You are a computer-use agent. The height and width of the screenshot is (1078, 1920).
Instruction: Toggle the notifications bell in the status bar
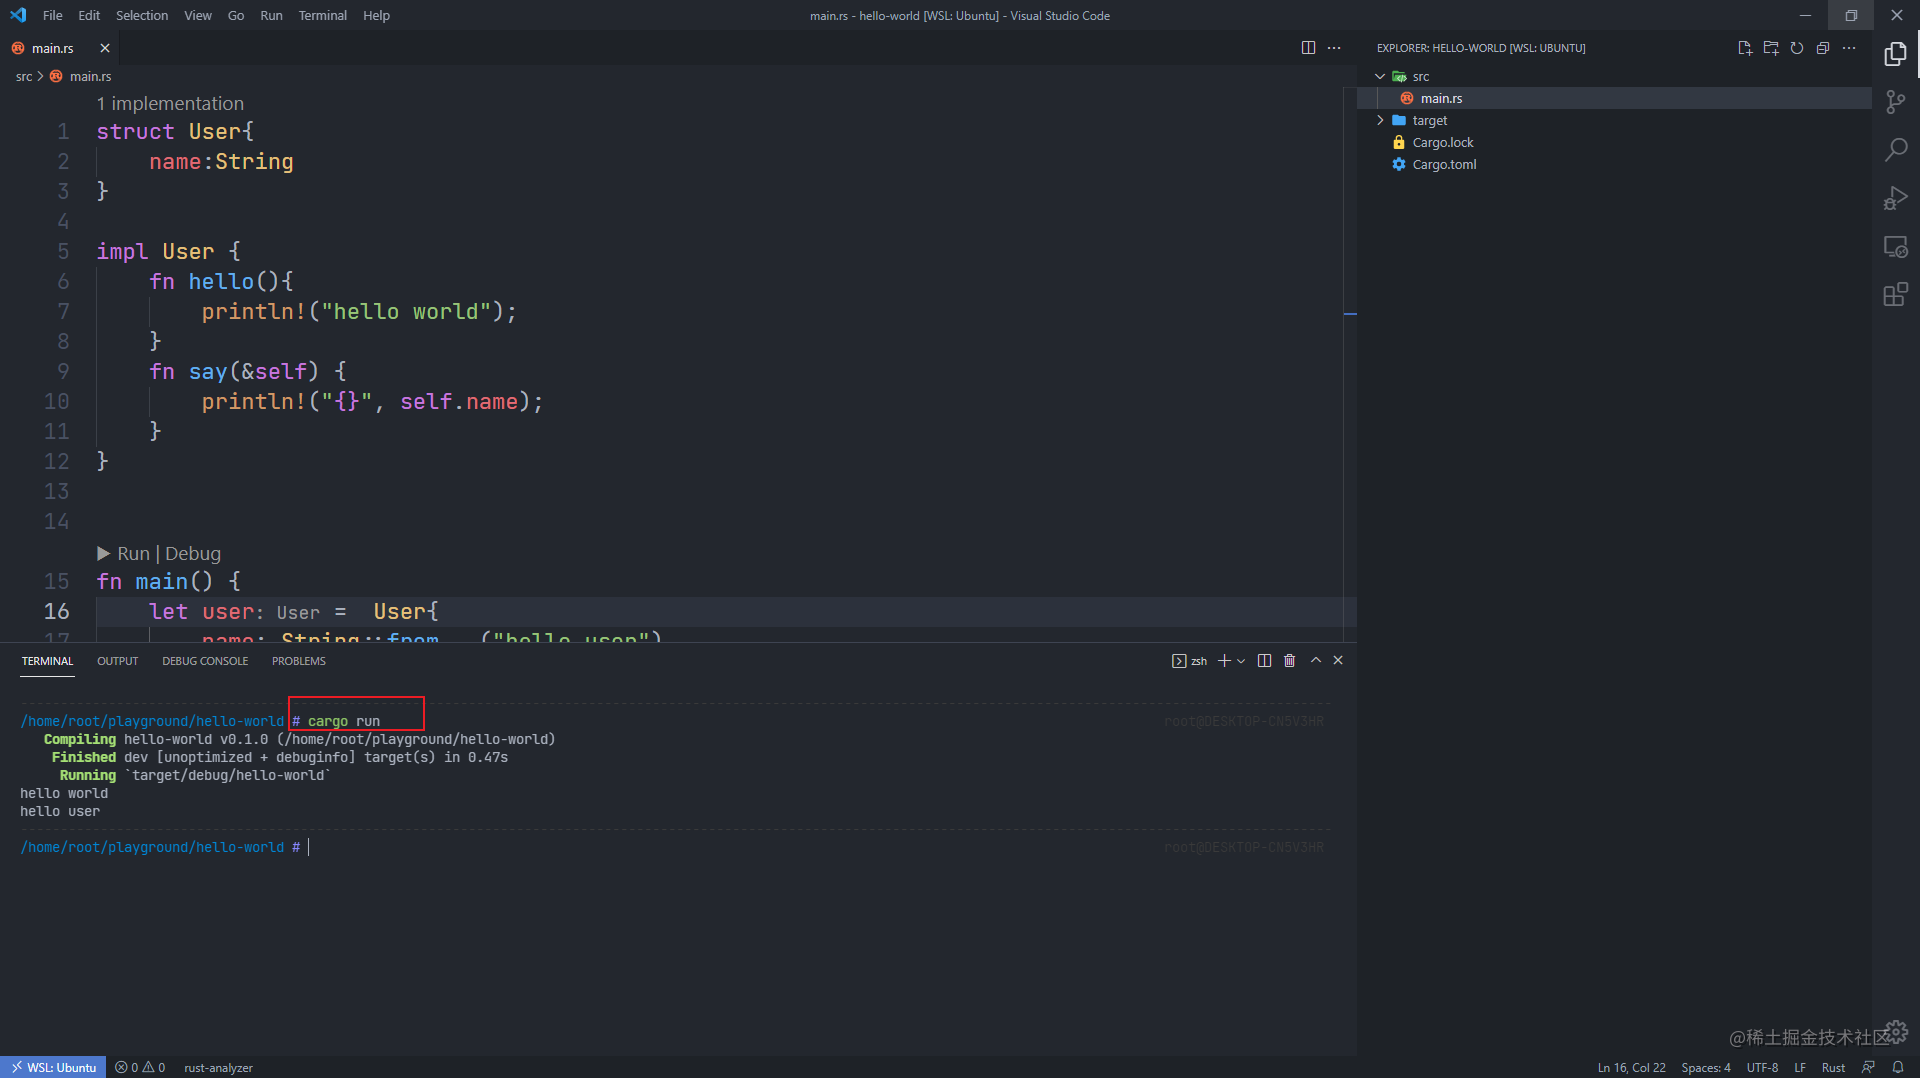[x=1899, y=1067]
